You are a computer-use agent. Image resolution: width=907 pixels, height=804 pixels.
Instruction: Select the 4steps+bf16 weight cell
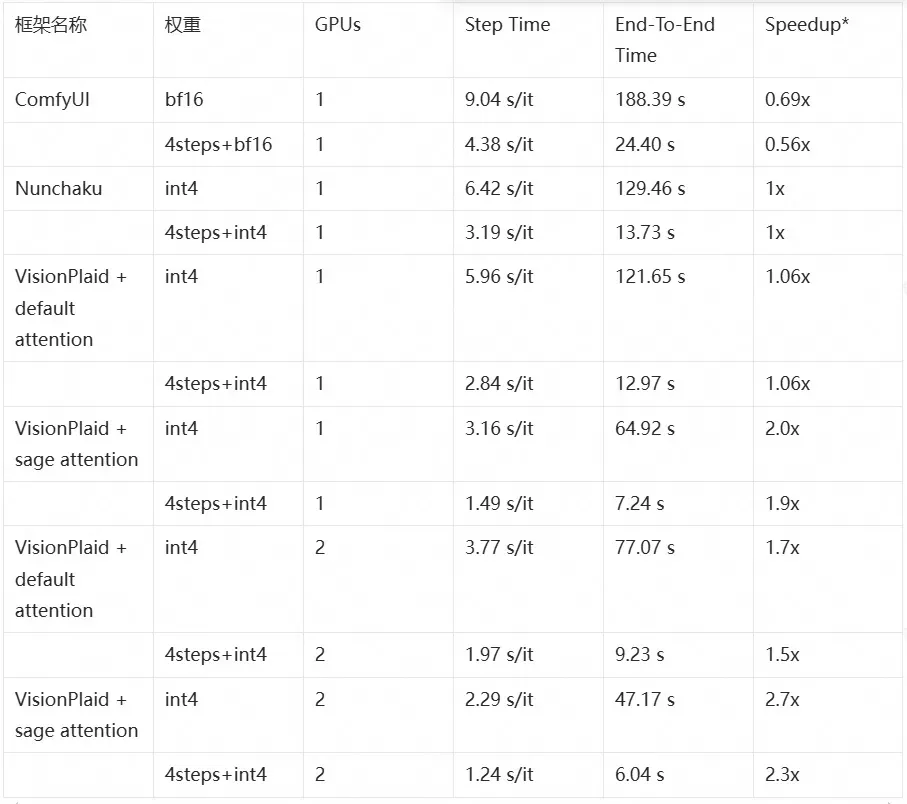218,144
